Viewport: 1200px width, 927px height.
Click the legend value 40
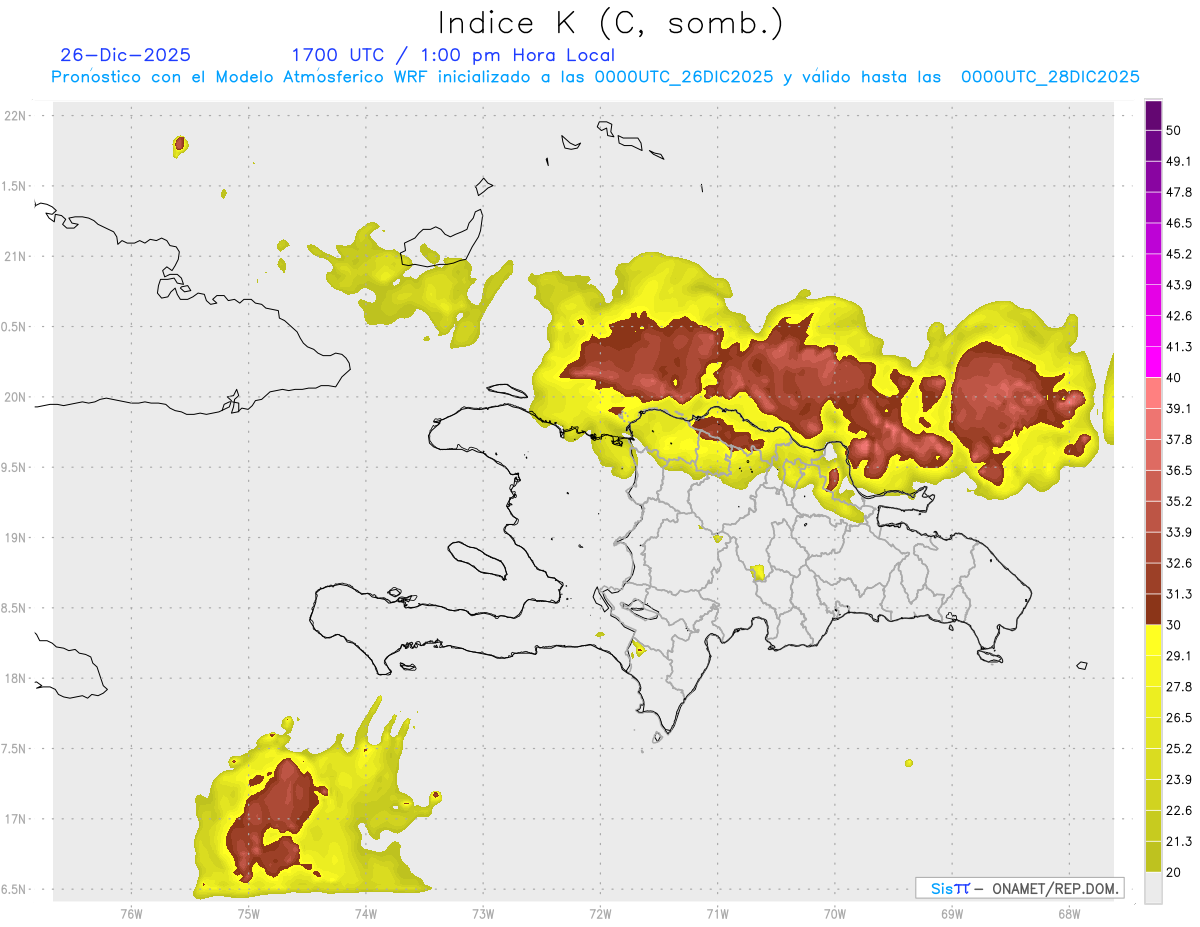pos(1174,377)
